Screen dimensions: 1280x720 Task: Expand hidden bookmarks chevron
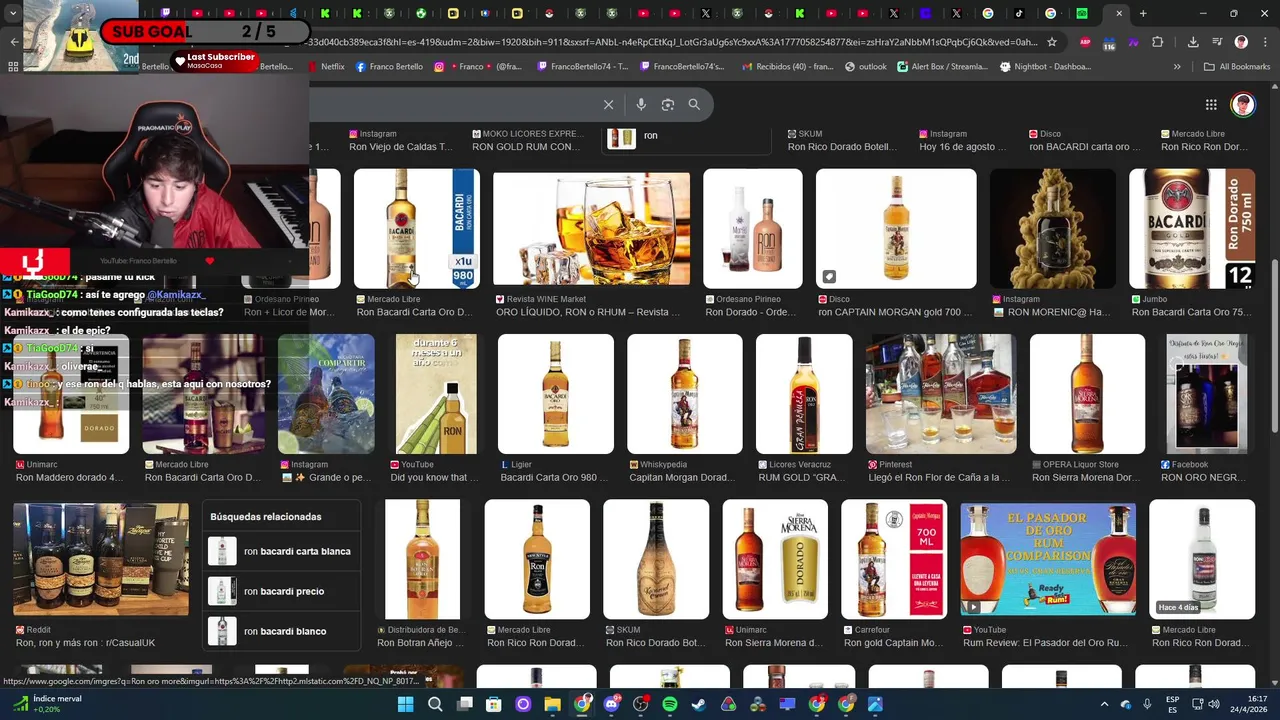pyautogui.click(x=1177, y=67)
